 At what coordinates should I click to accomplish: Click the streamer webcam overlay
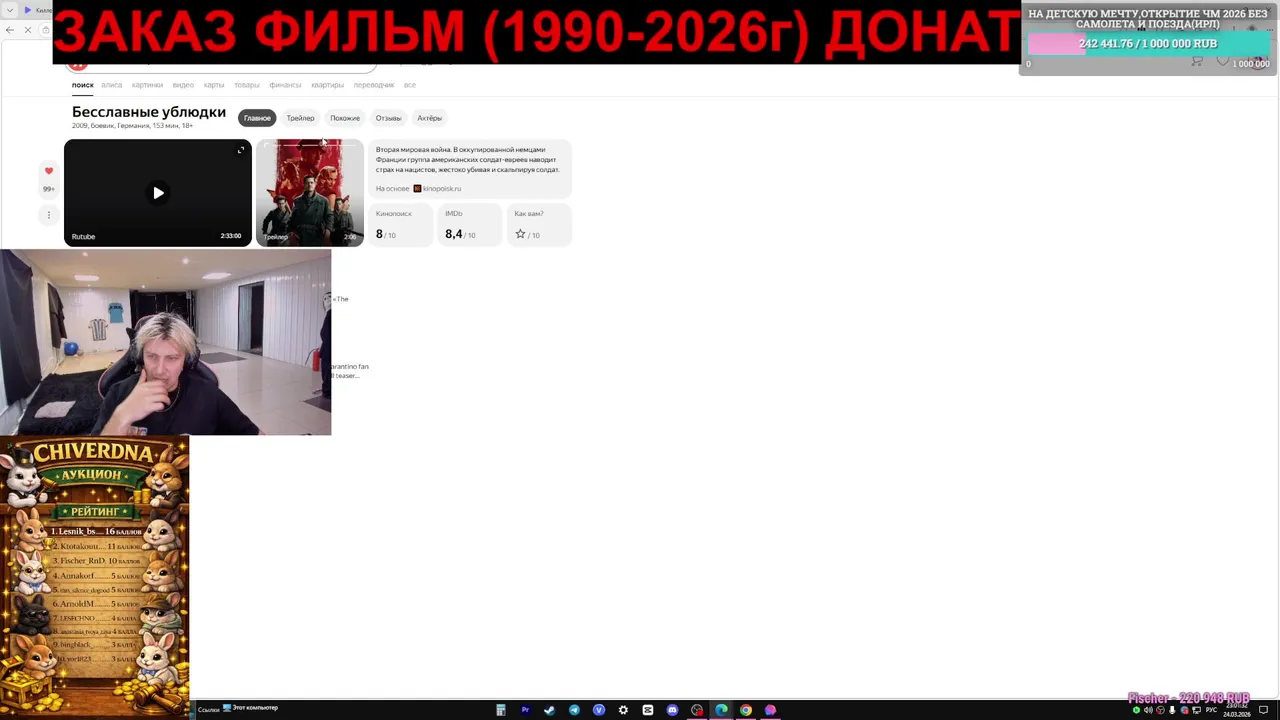(165, 342)
